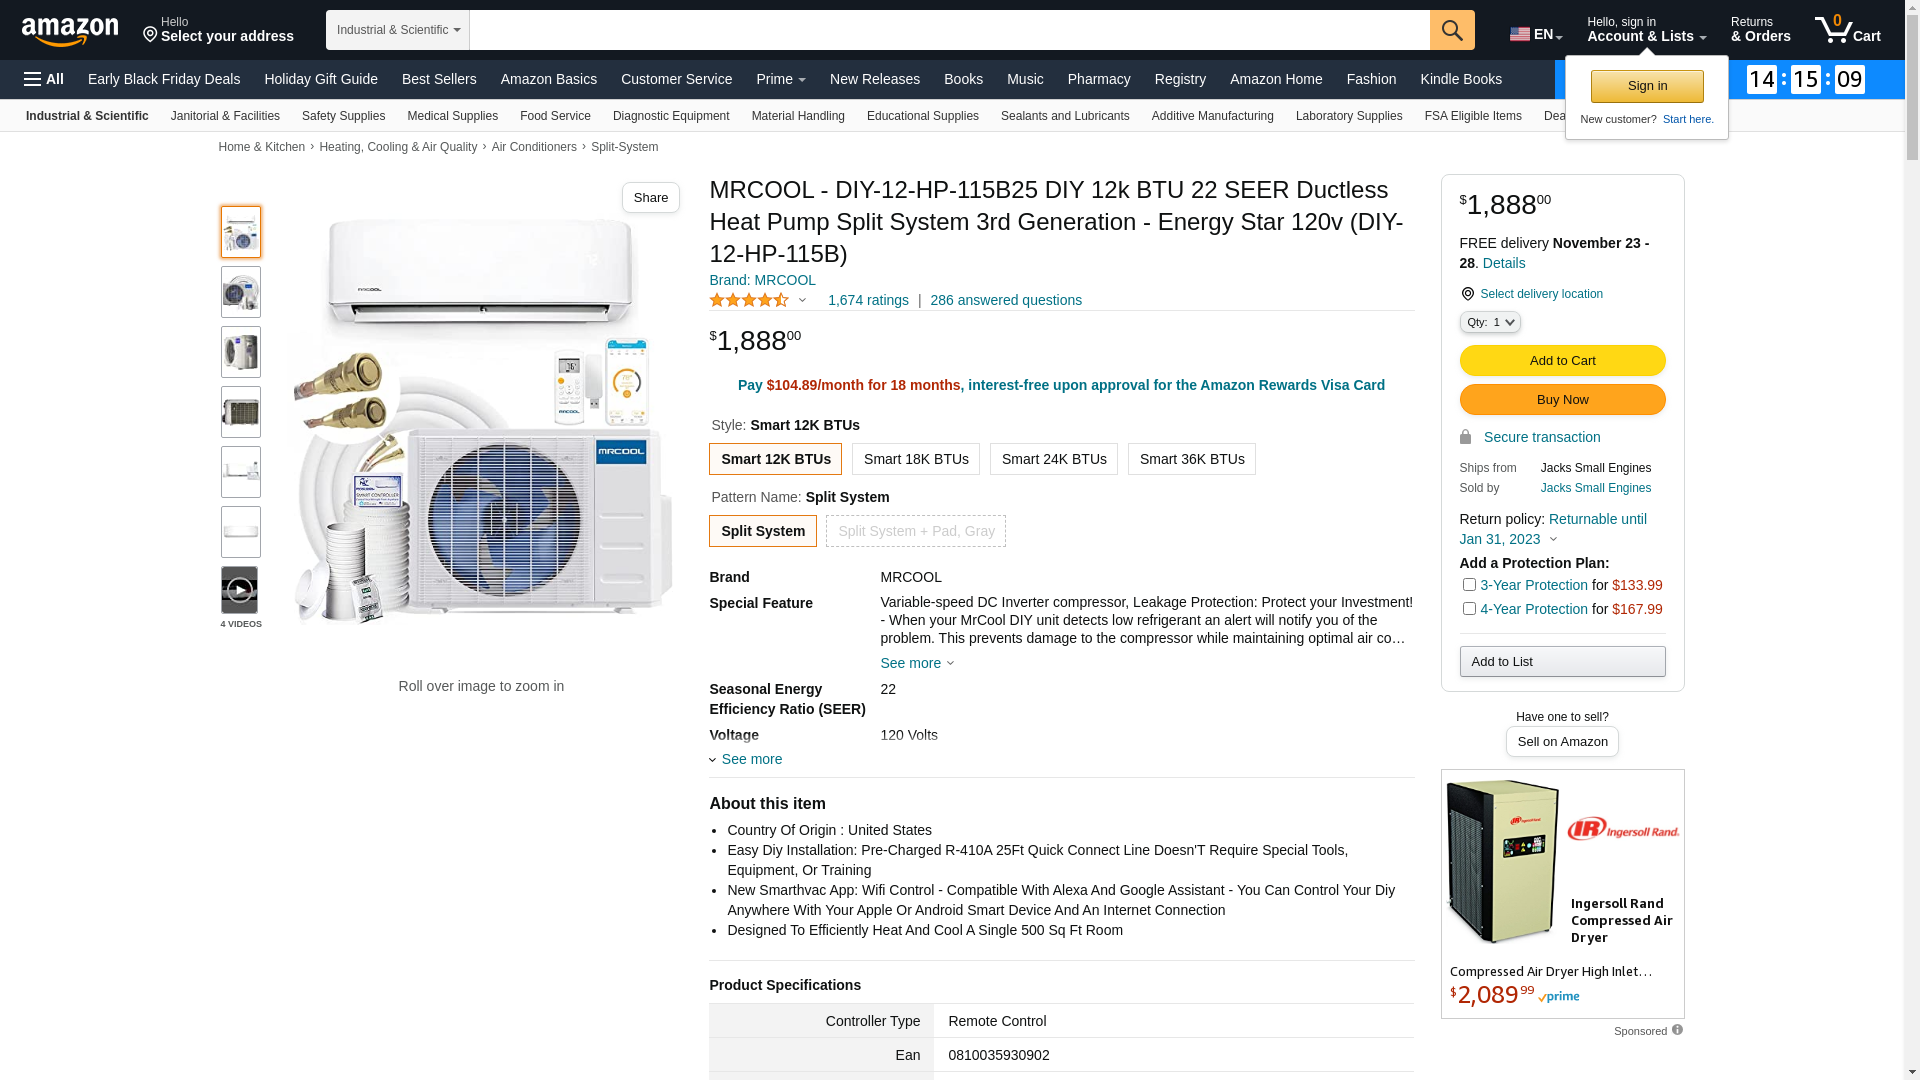This screenshot has height=1080, width=1920.
Task: Click the sponsored ad info icon
Action: click(x=1677, y=1030)
